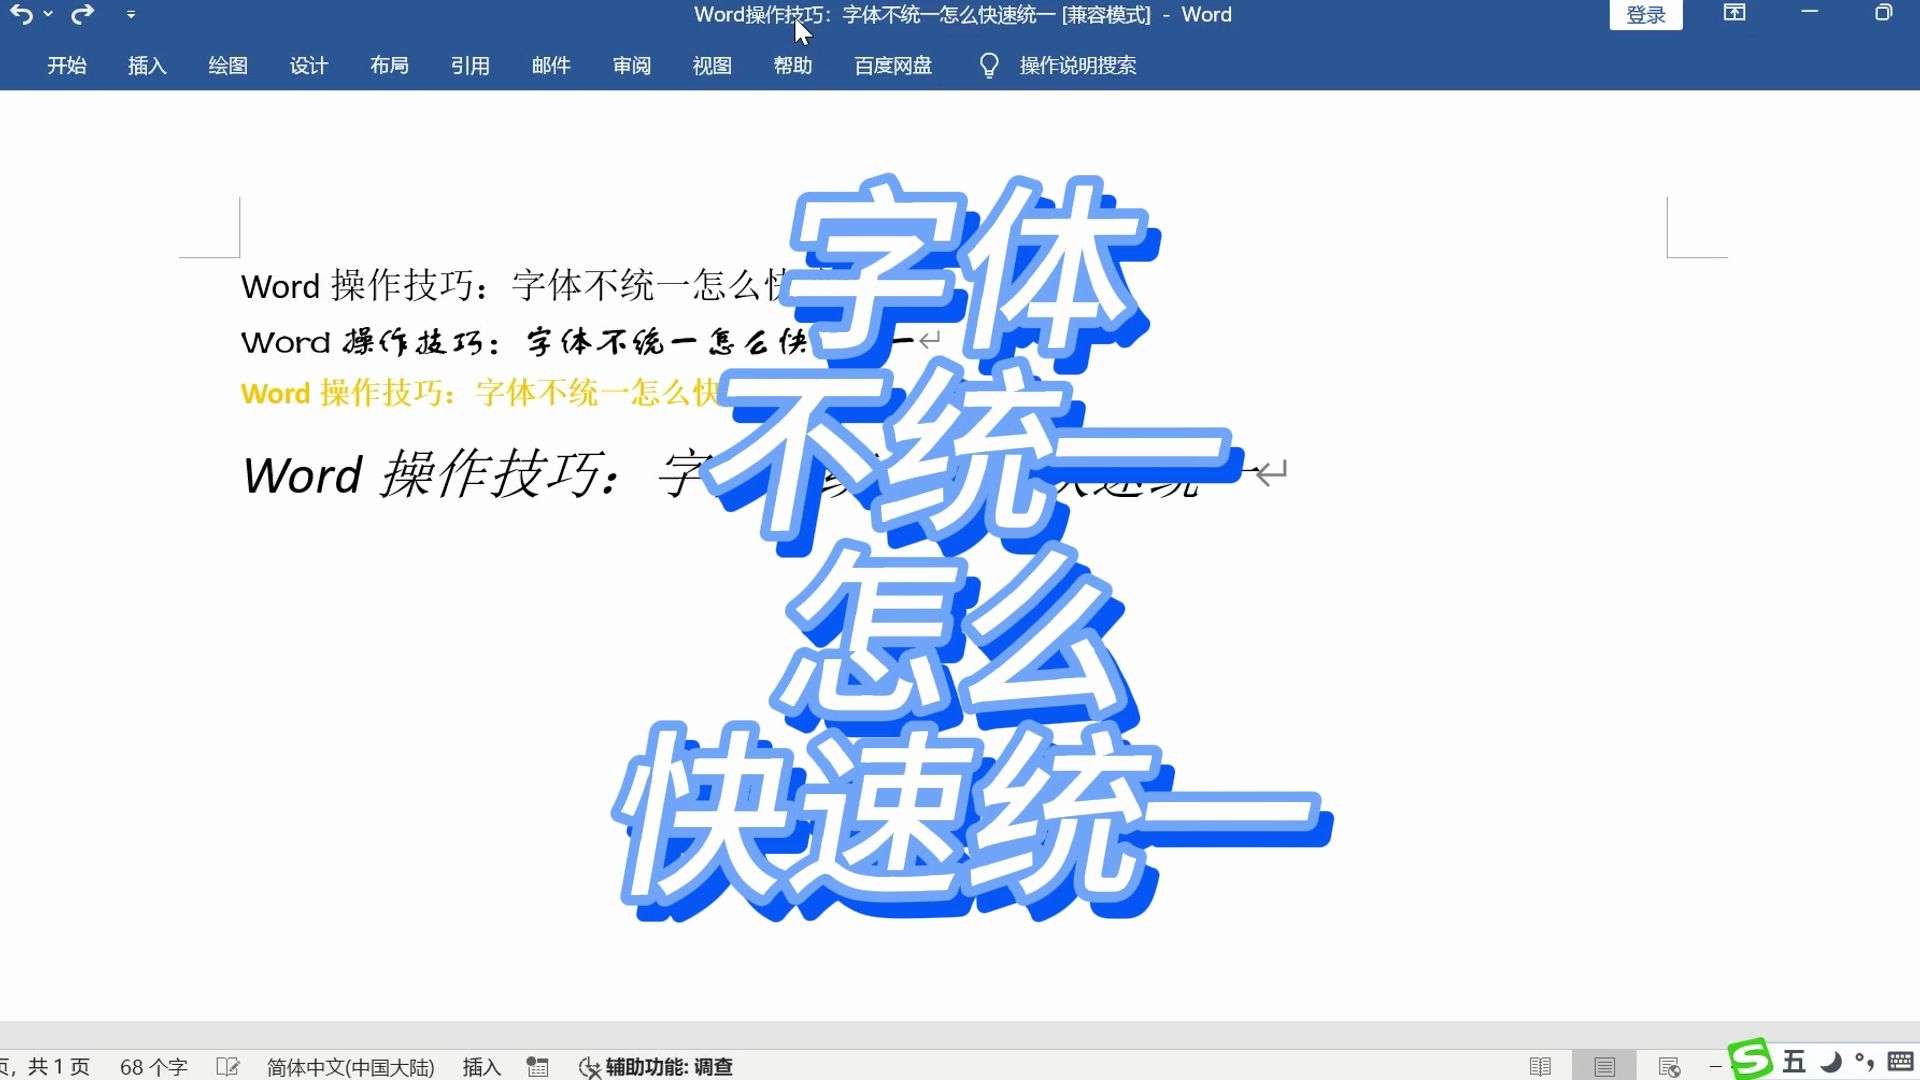Click the Sogou moon half-width icon

1831,1061
